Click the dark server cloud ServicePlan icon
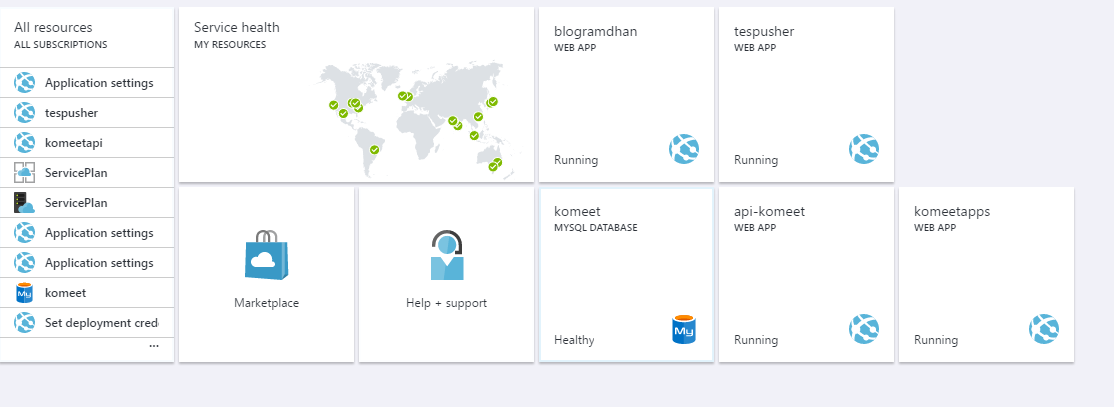 [25, 202]
